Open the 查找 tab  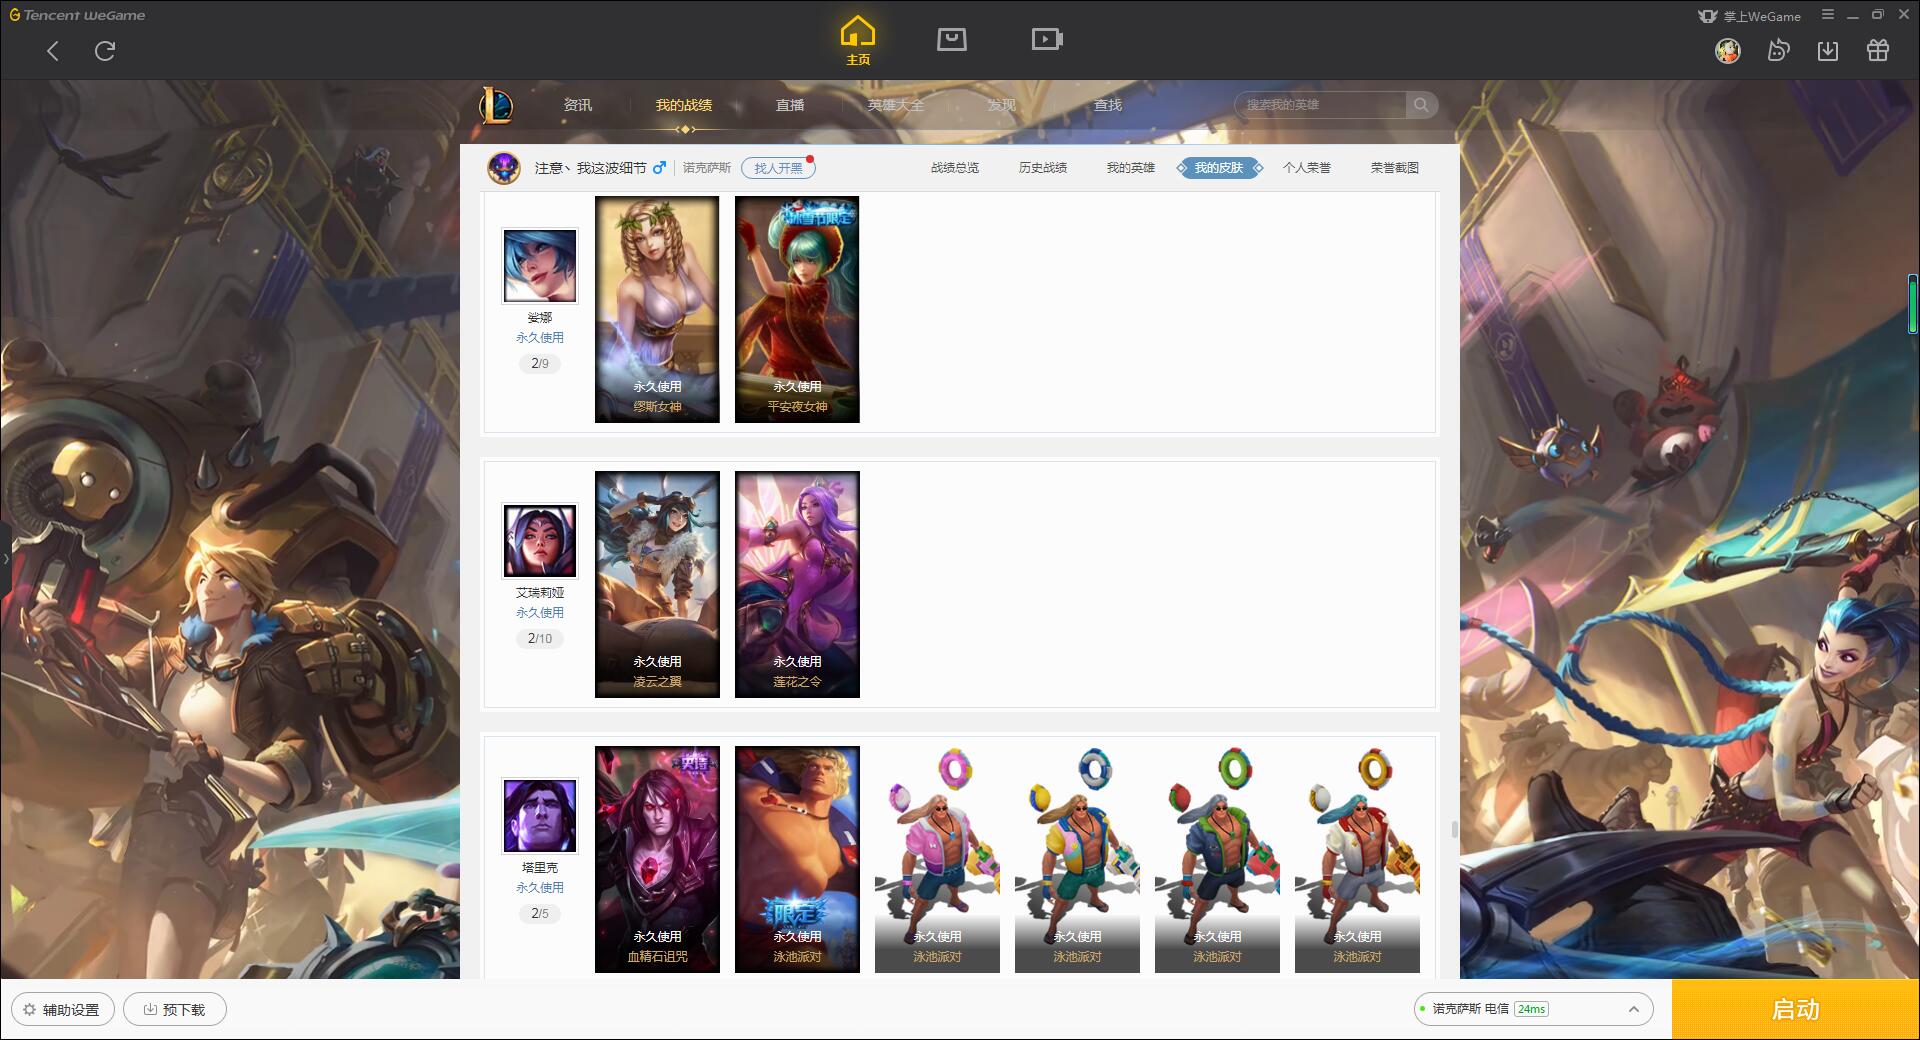coord(1108,105)
